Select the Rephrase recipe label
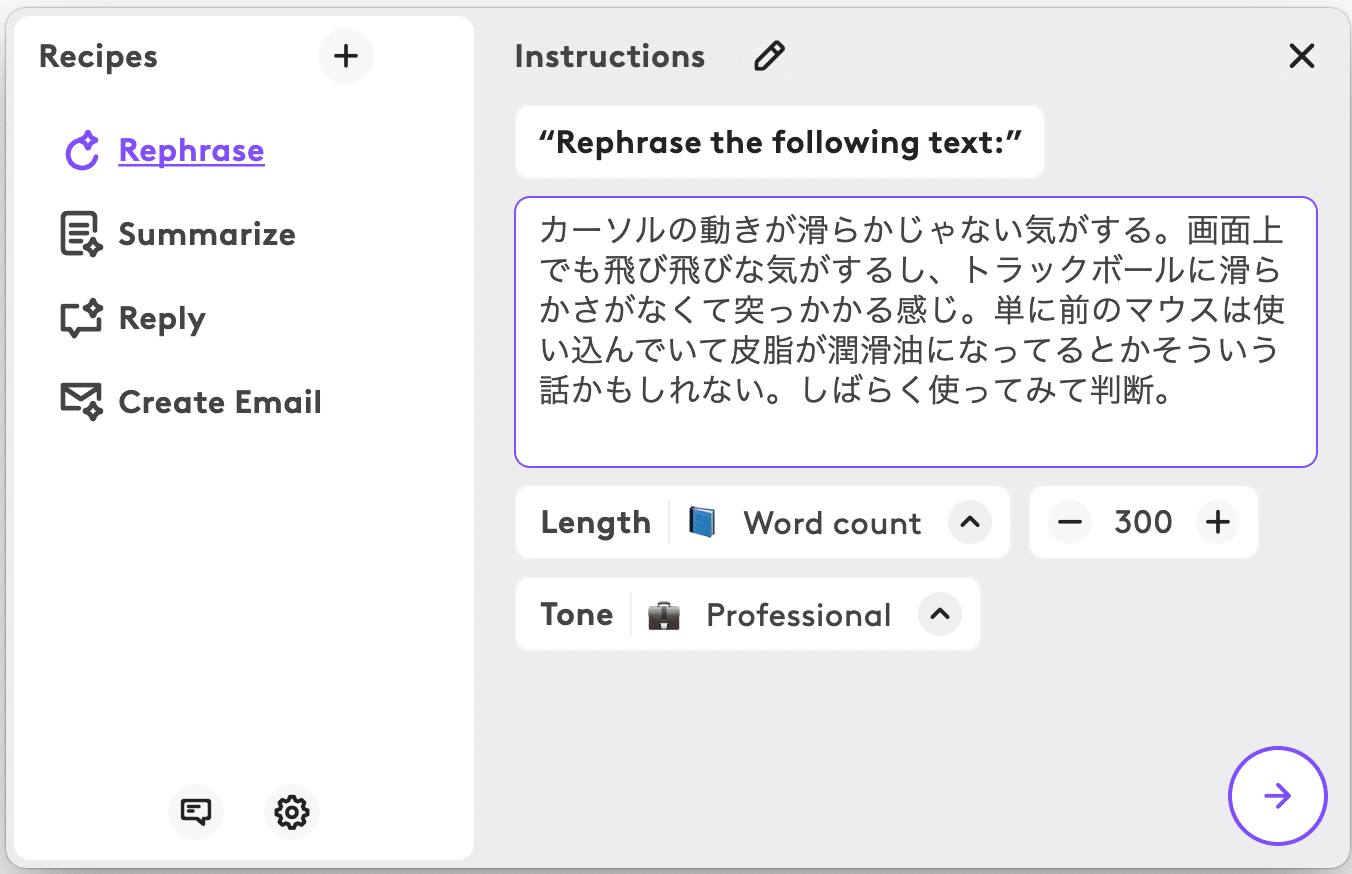Image resolution: width=1352 pixels, height=874 pixels. (192, 151)
